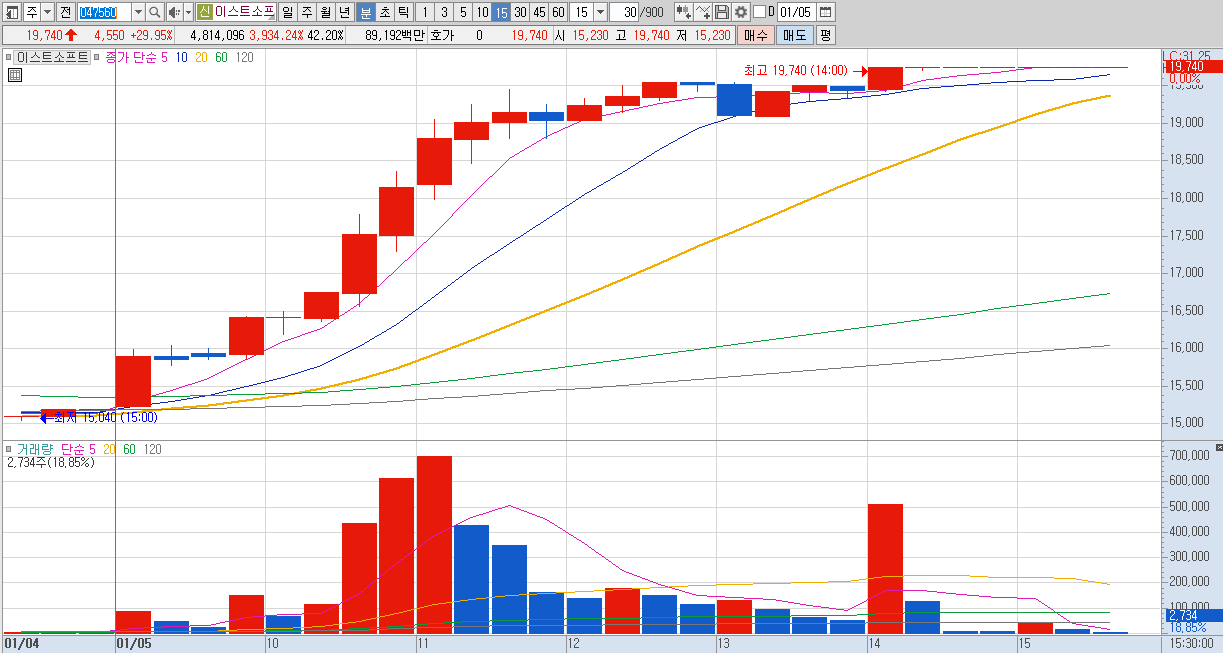Click the 매도 sell button
The height and width of the screenshot is (653, 1223).
(795, 35)
